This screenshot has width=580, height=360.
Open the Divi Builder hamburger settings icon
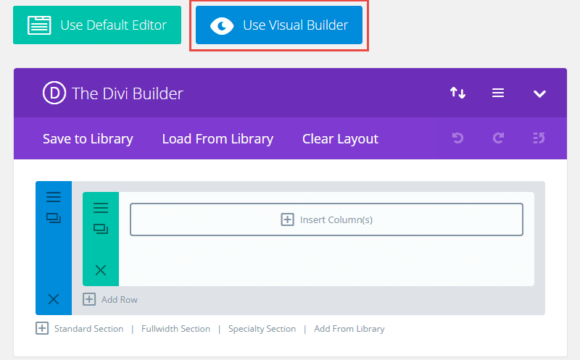point(498,93)
